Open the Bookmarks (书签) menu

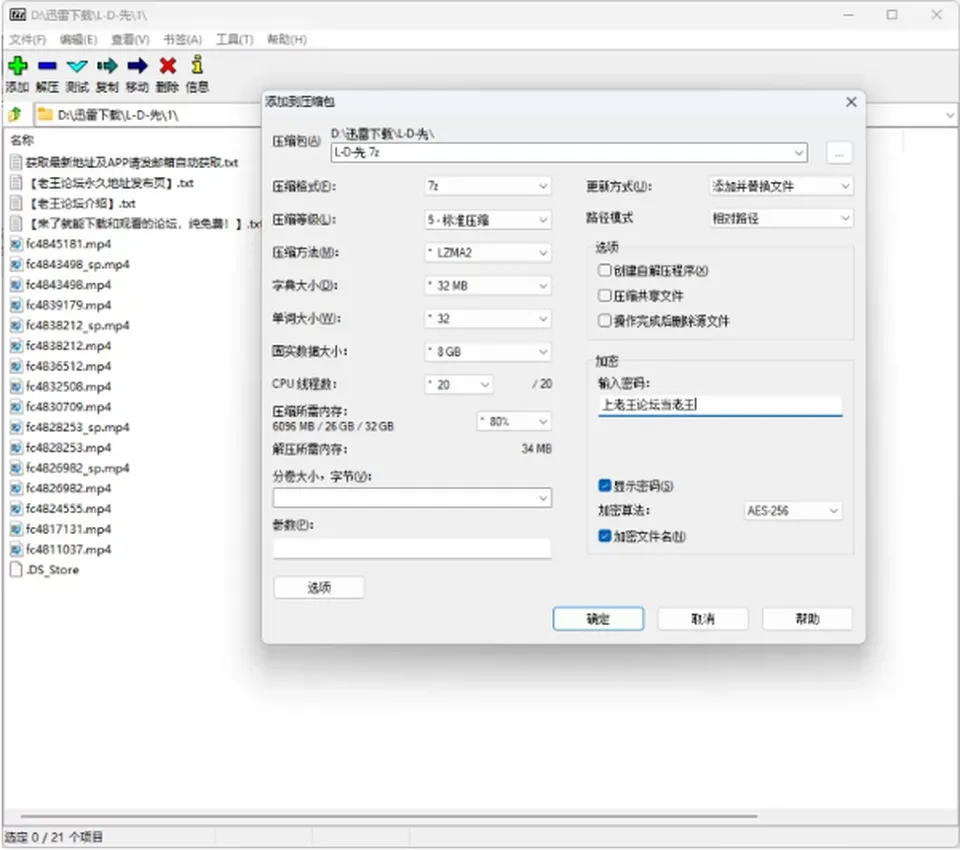[x=182, y=40]
